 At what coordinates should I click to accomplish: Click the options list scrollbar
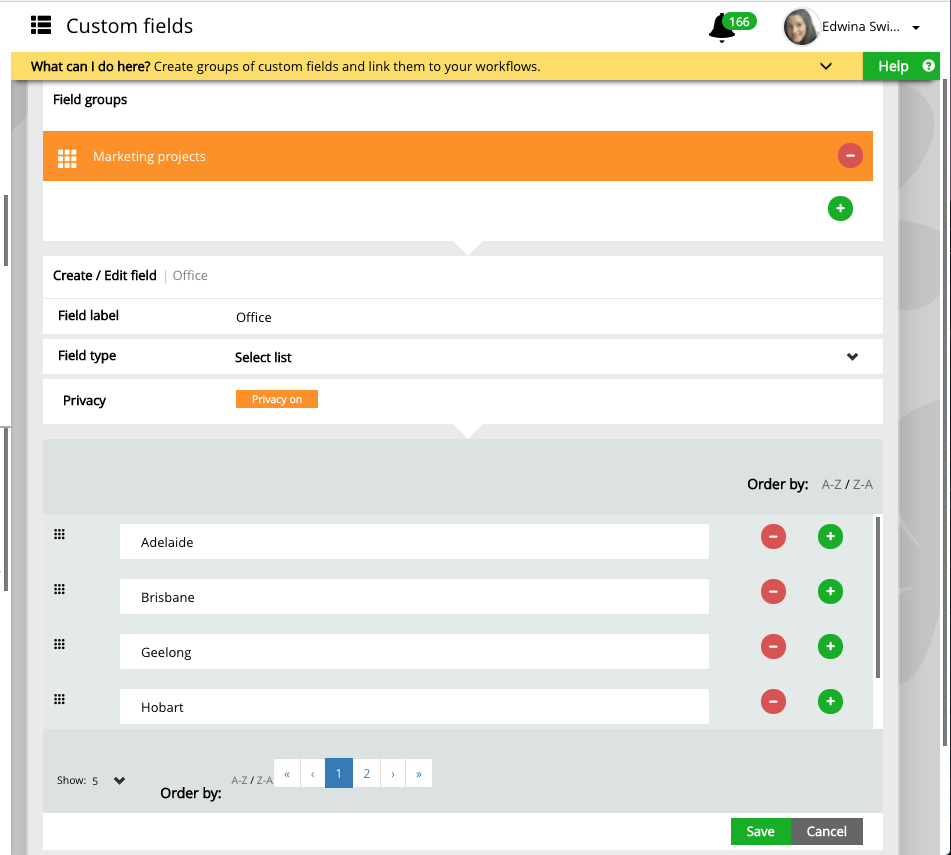(878, 597)
